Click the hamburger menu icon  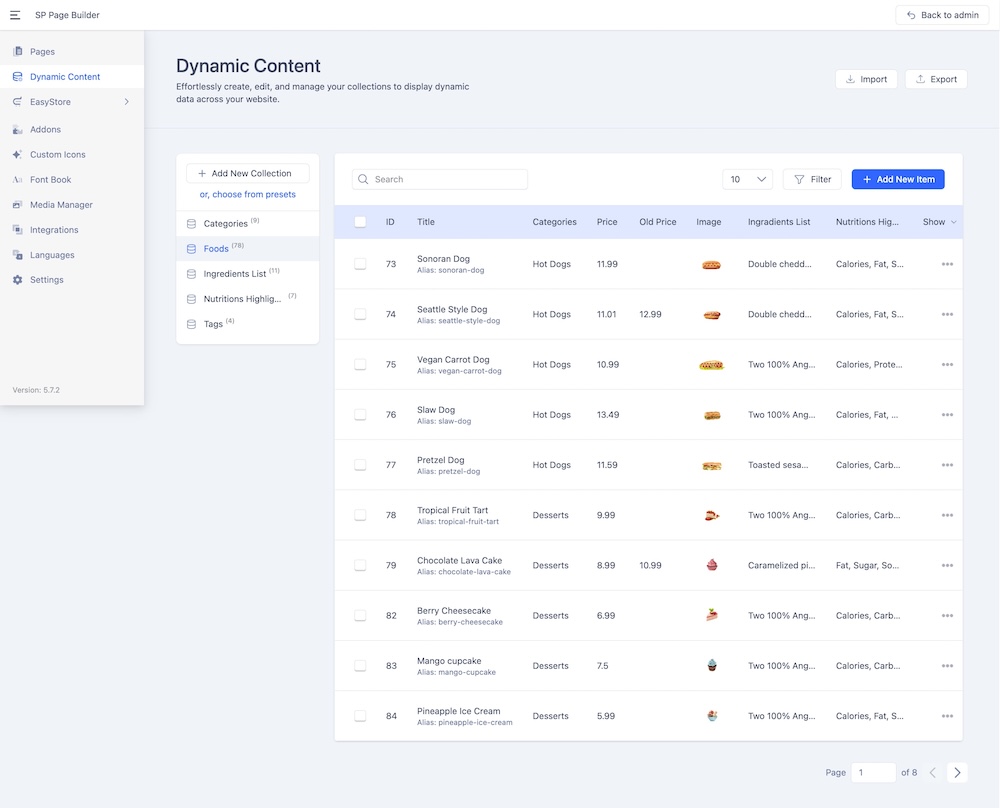coord(15,15)
